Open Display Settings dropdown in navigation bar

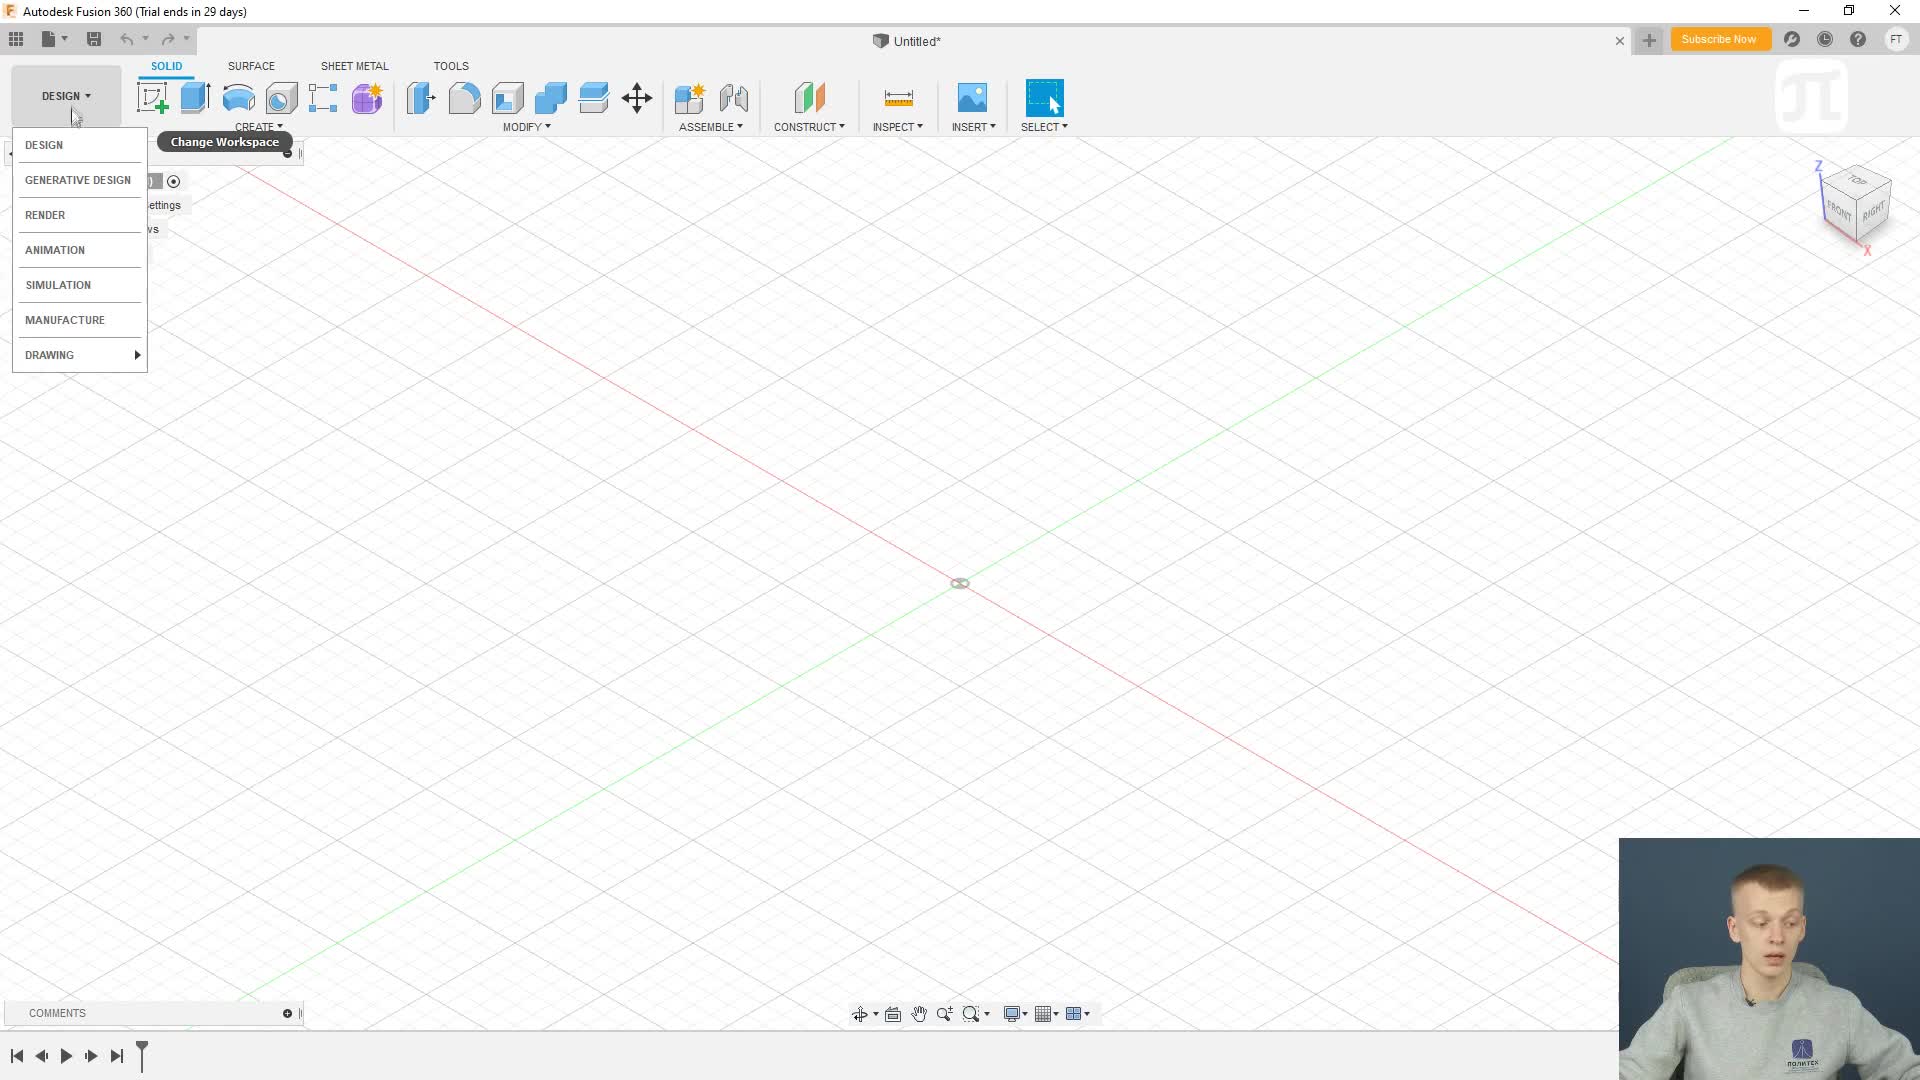pyautogui.click(x=1016, y=1014)
